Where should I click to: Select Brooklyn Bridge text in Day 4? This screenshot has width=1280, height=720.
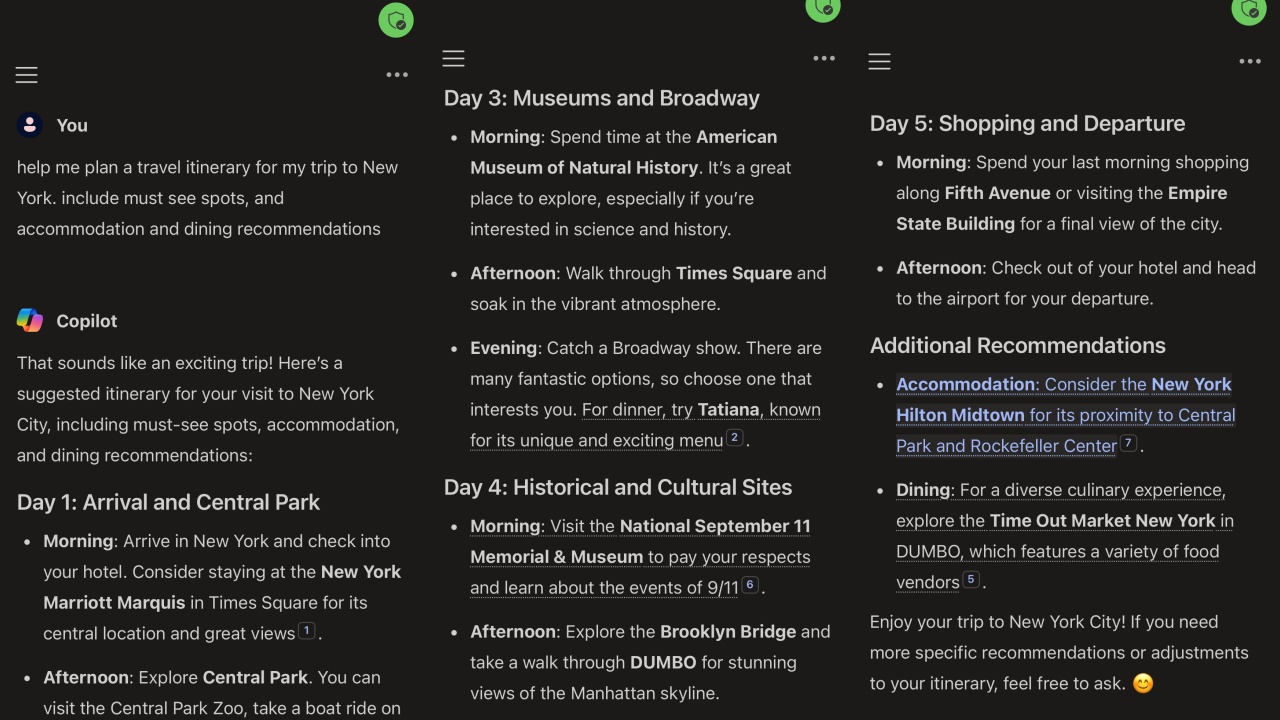point(728,632)
